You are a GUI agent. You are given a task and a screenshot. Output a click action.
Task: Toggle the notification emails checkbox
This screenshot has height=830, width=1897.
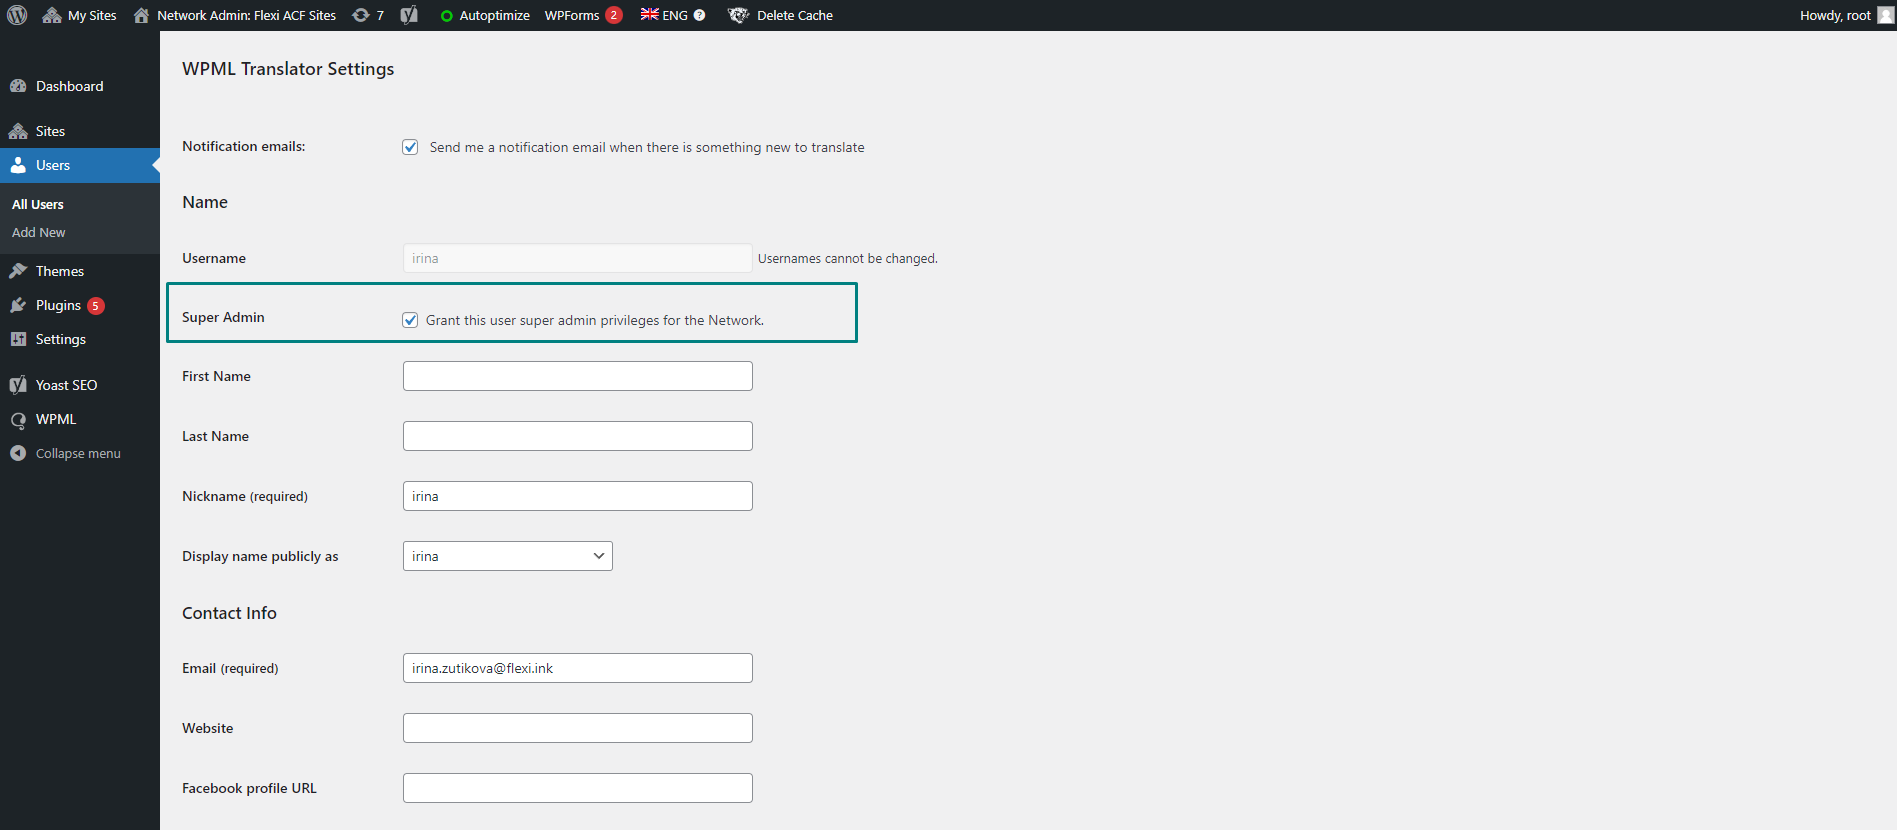click(x=410, y=147)
